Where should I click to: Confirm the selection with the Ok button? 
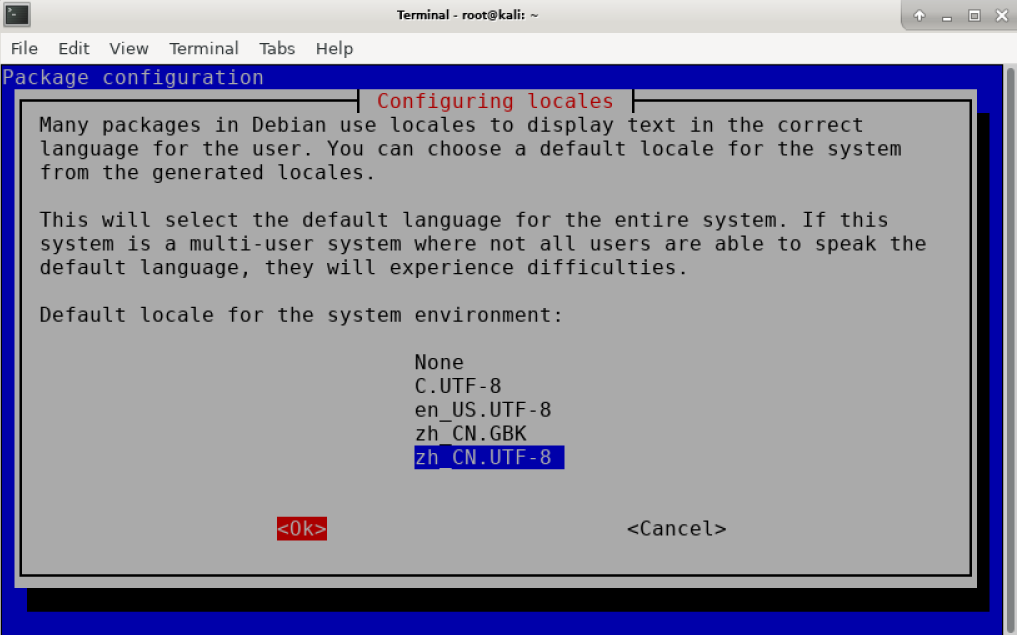pyautogui.click(x=302, y=529)
